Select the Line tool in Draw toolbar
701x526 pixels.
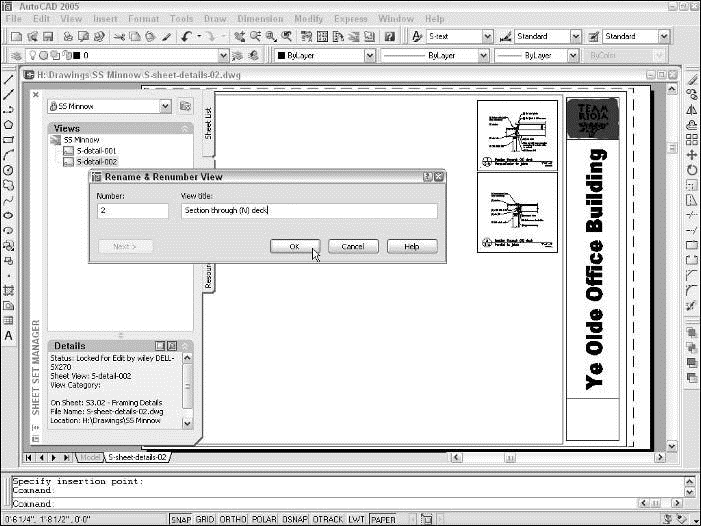coord(8,80)
